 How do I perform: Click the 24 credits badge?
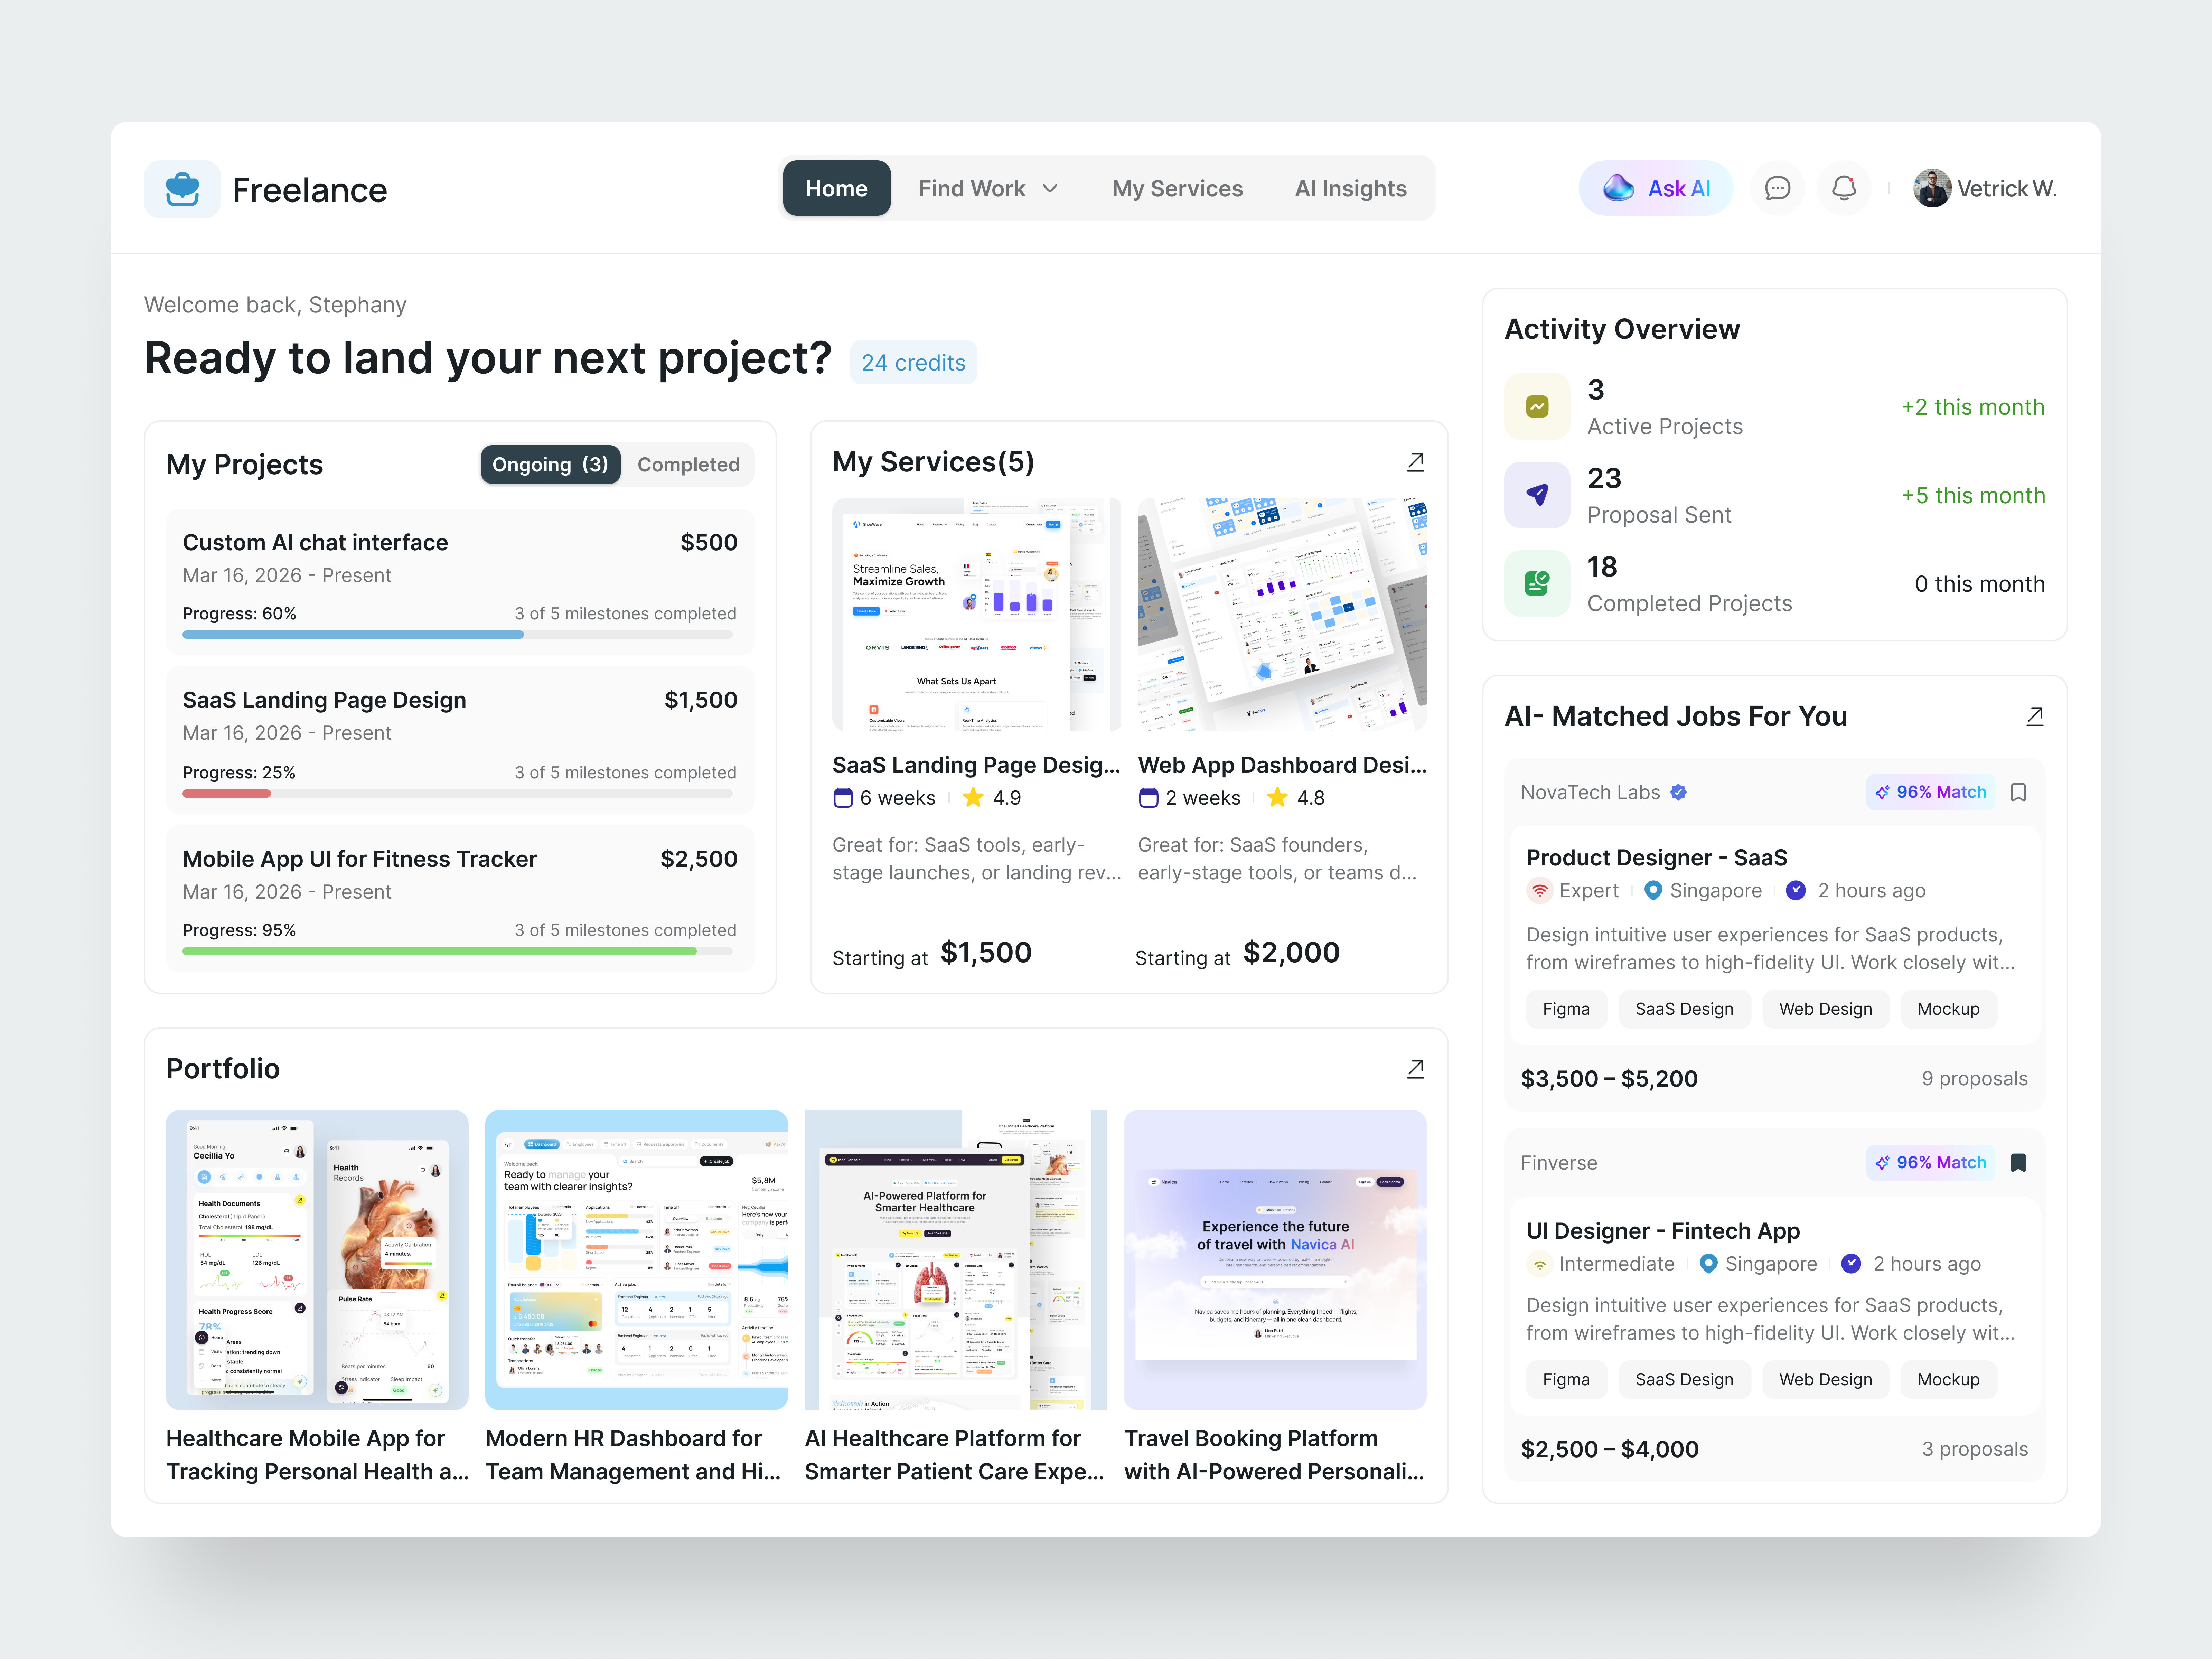(x=913, y=363)
